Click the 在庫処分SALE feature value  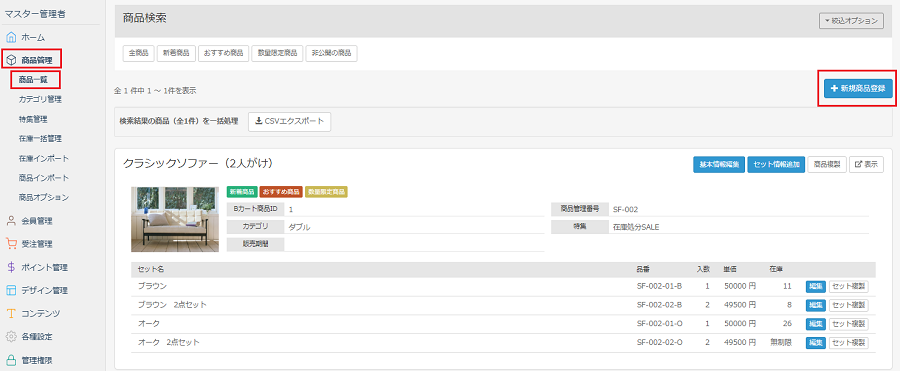636,227
